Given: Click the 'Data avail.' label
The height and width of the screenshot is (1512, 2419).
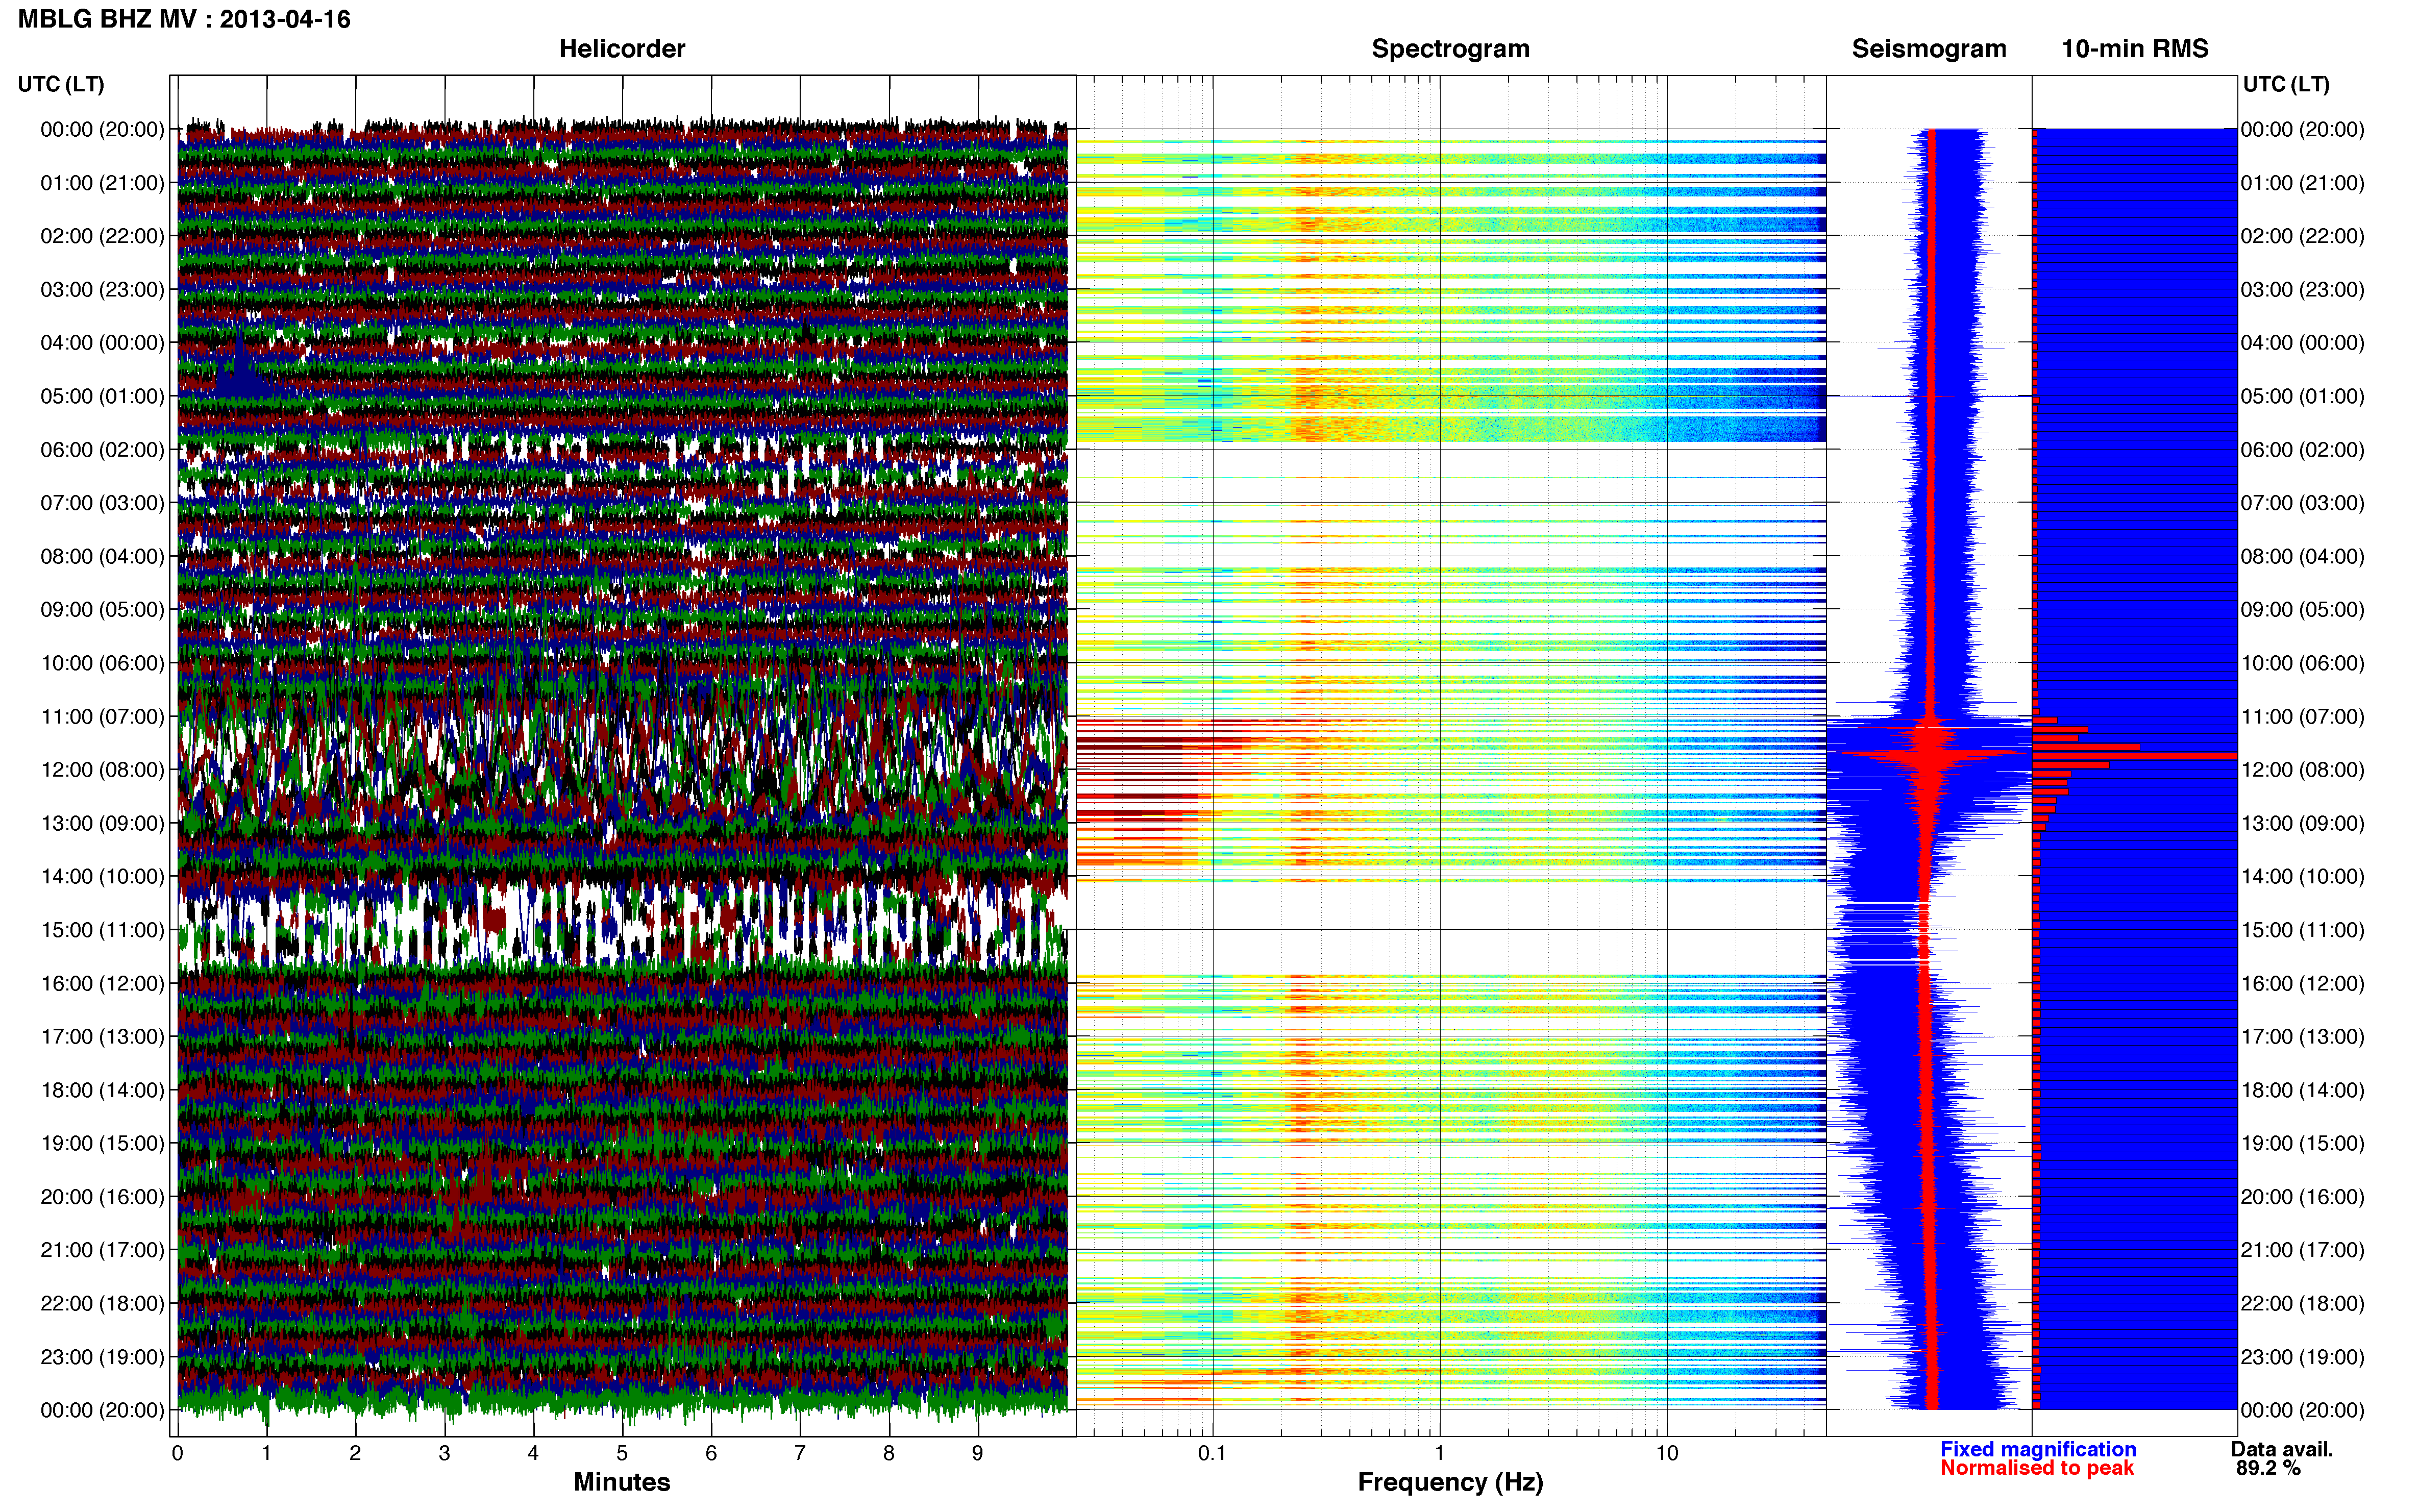Looking at the screenshot, I should tap(2282, 1449).
